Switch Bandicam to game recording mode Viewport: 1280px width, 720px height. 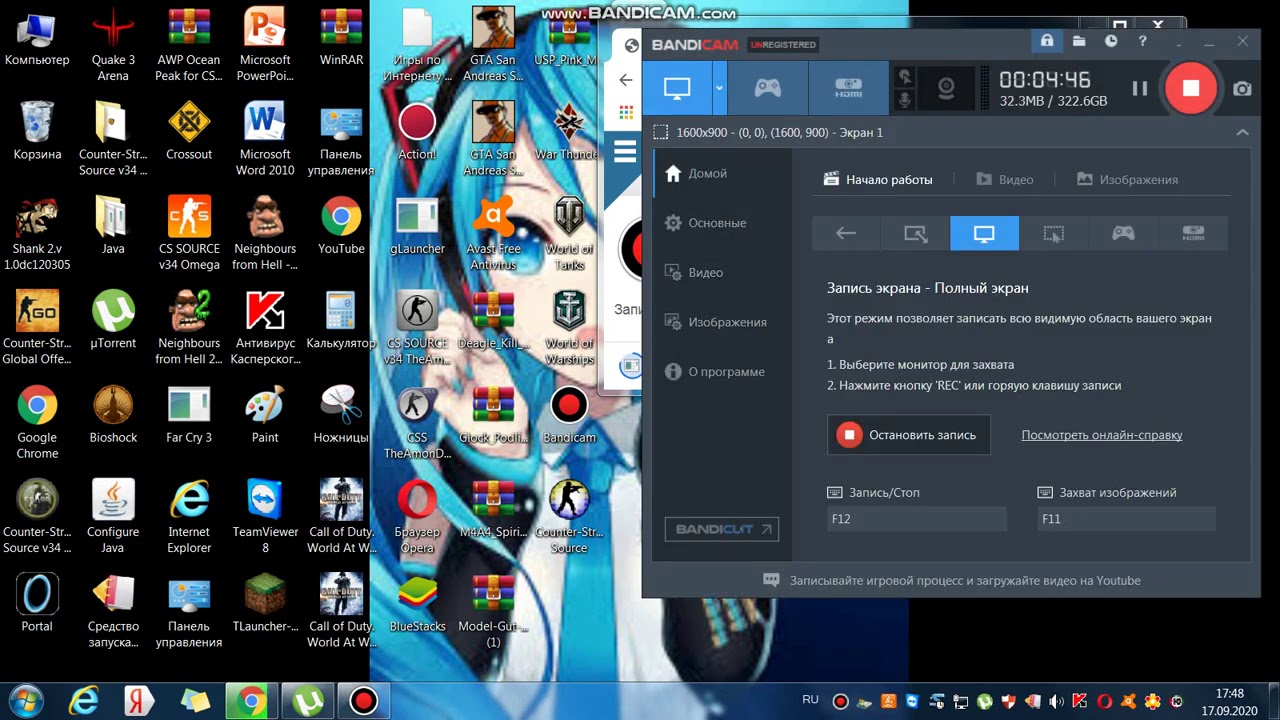767,88
